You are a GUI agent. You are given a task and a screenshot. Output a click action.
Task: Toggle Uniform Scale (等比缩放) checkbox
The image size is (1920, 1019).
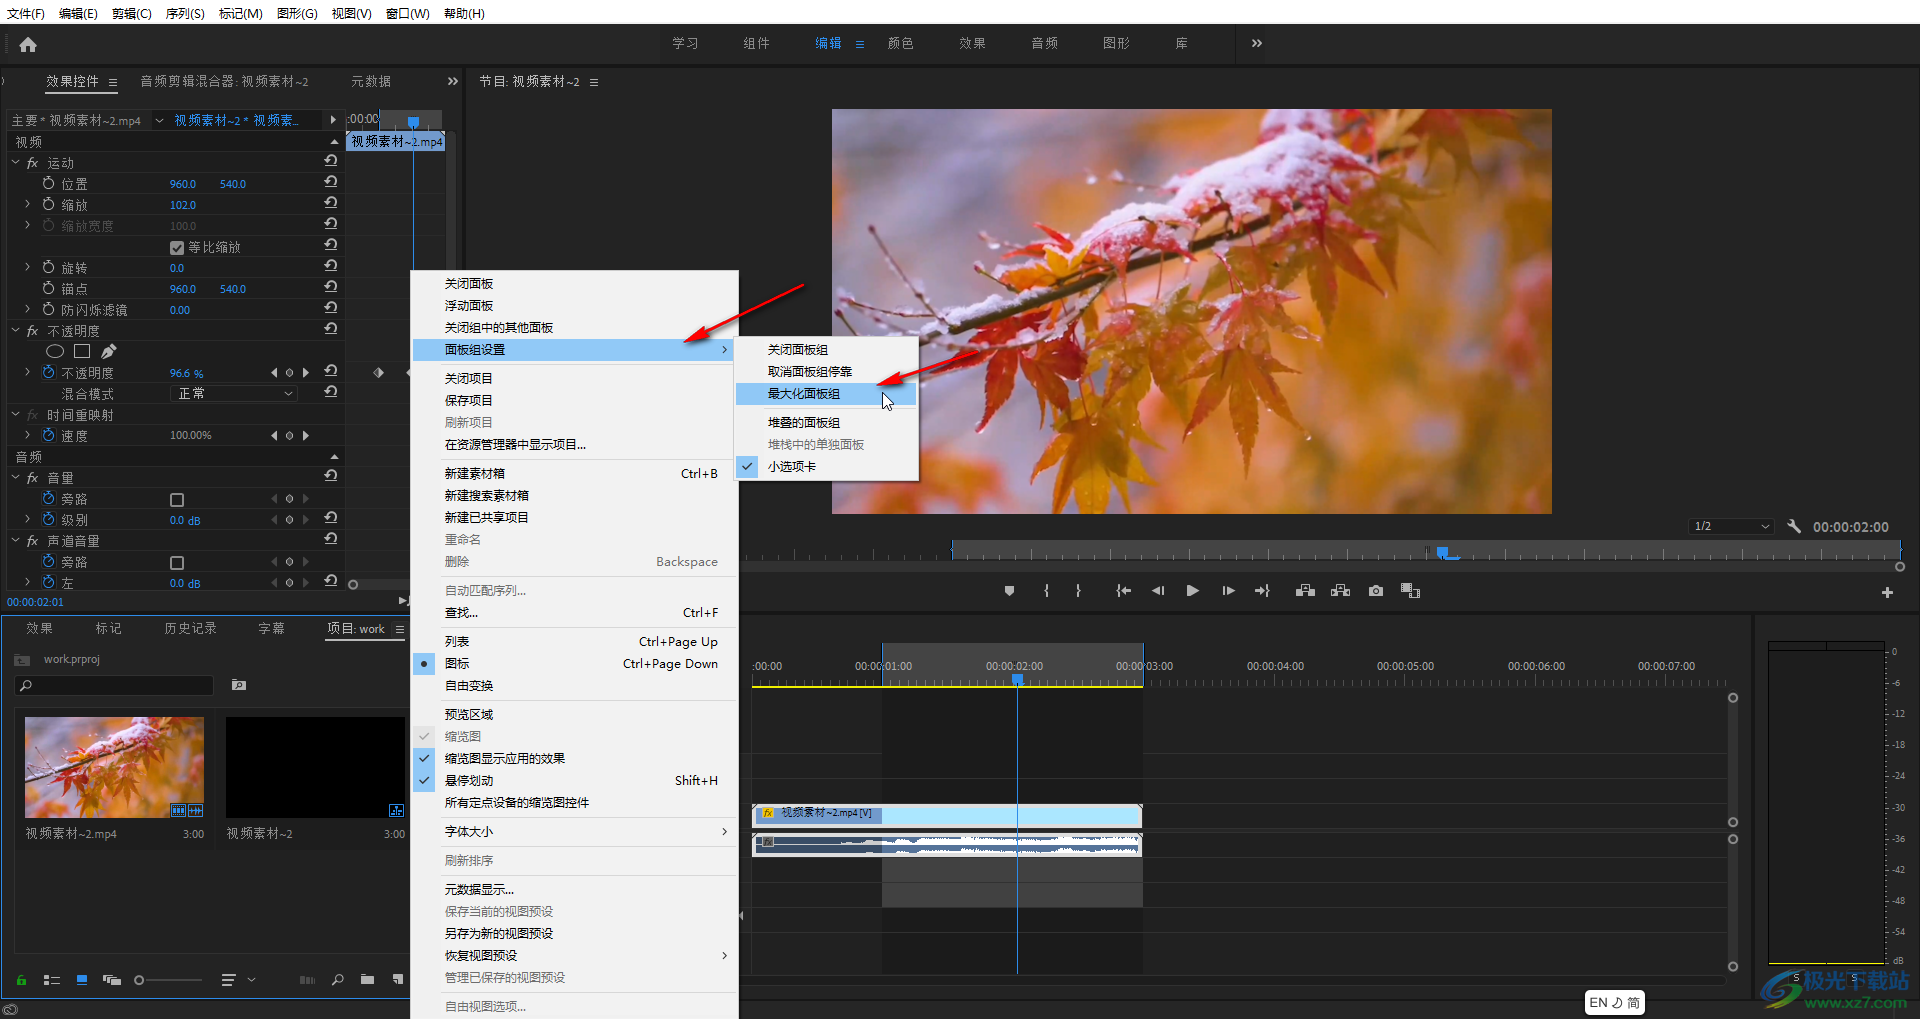click(177, 248)
